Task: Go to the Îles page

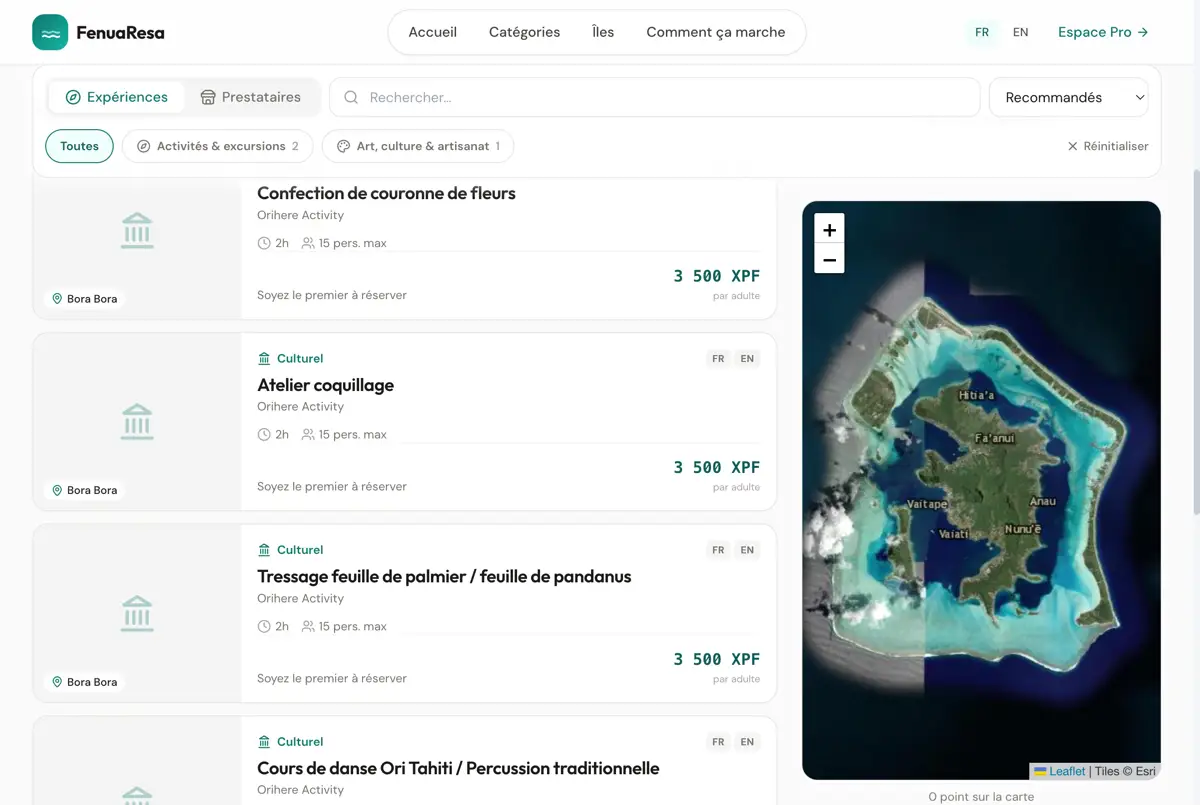Action: (603, 32)
